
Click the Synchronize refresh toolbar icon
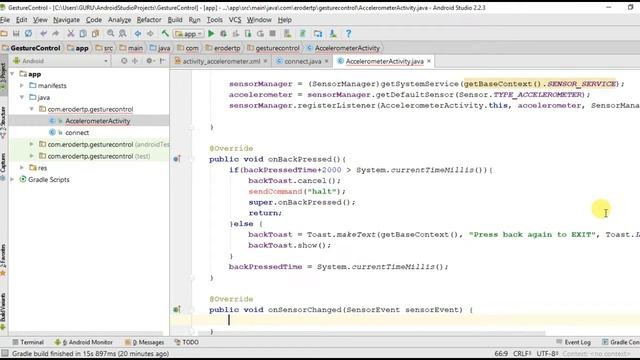28,33
